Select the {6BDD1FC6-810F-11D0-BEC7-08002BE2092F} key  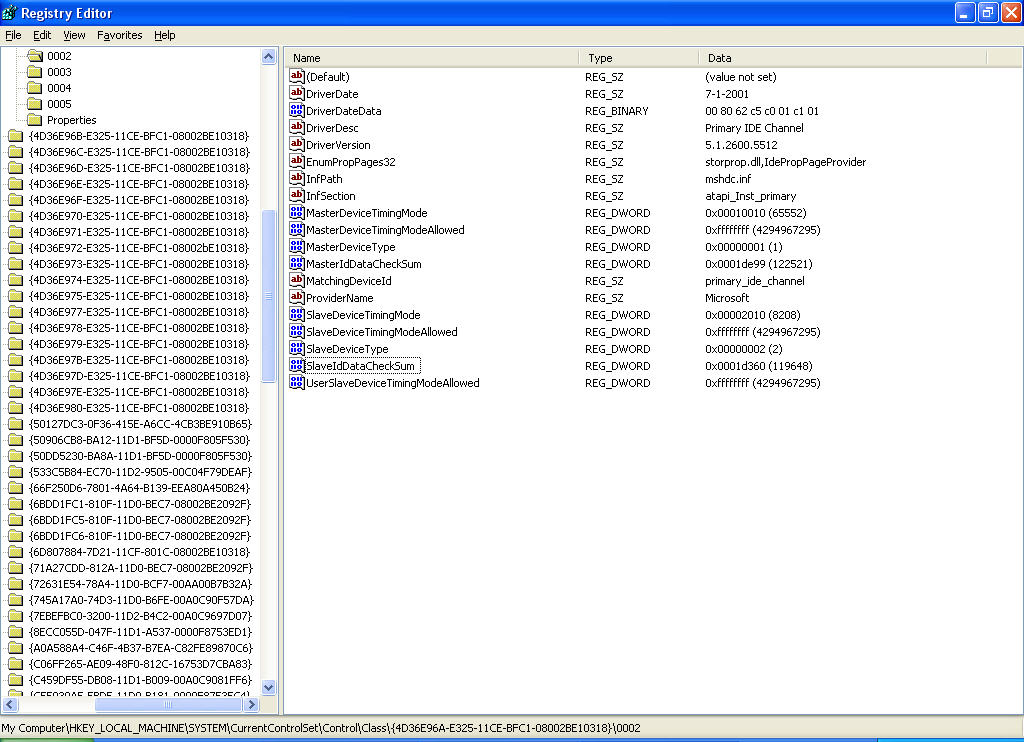pos(140,536)
